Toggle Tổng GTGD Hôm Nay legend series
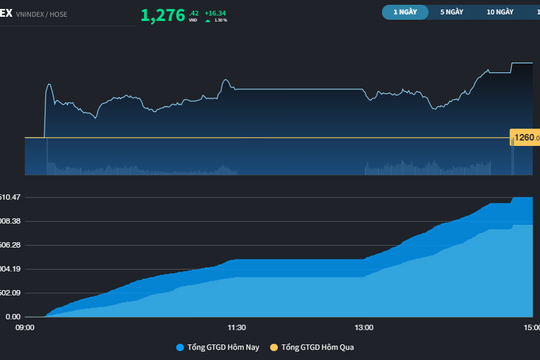Viewport: 540px width, 360px height. tap(223, 347)
